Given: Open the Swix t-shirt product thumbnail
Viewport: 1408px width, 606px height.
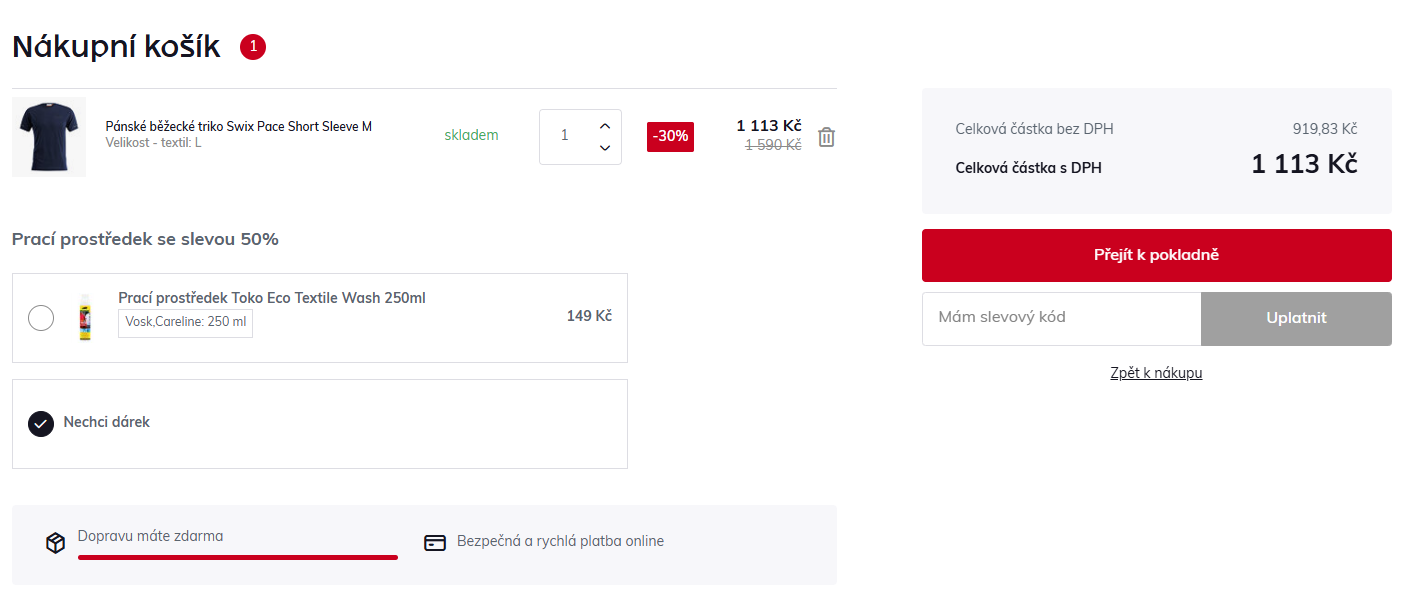Looking at the screenshot, I should pyautogui.click(x=49, y=137).
